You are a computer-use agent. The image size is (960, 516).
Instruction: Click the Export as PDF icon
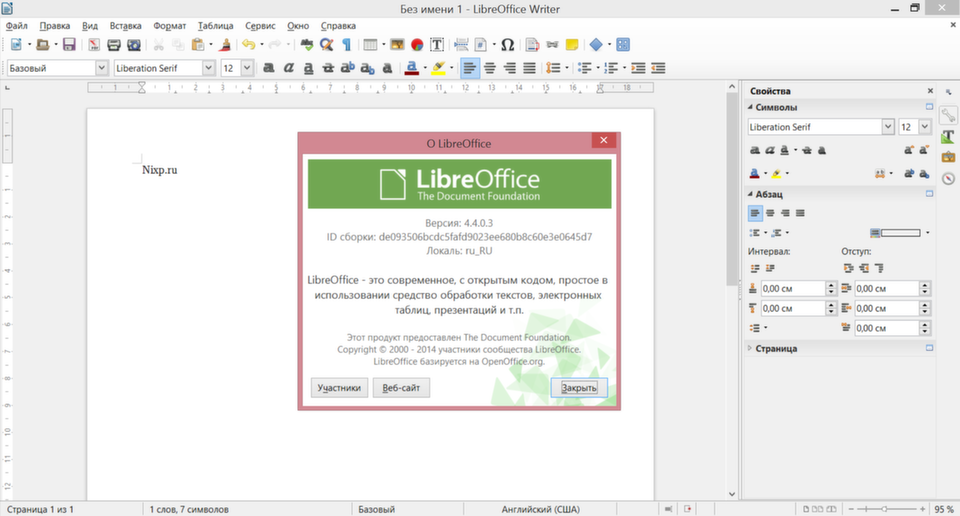pyautogui.click(x=94, y=45)
